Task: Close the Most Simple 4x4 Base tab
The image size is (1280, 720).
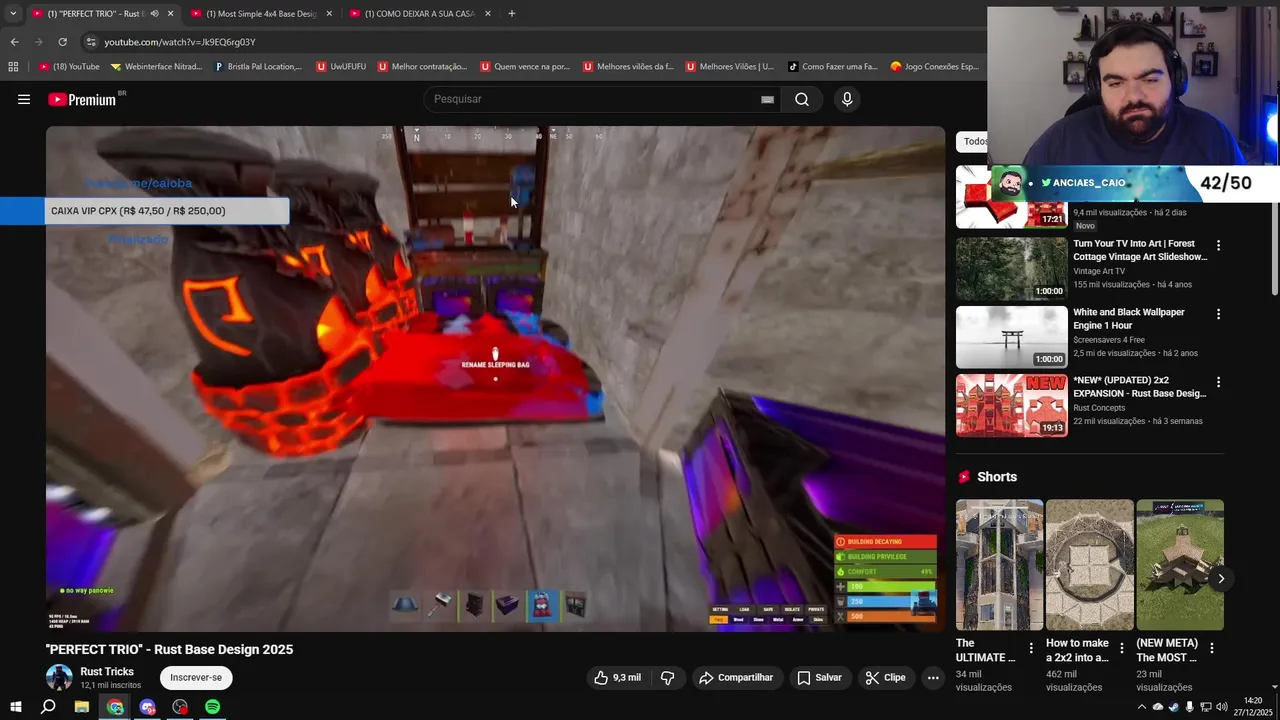Action: 329,14
